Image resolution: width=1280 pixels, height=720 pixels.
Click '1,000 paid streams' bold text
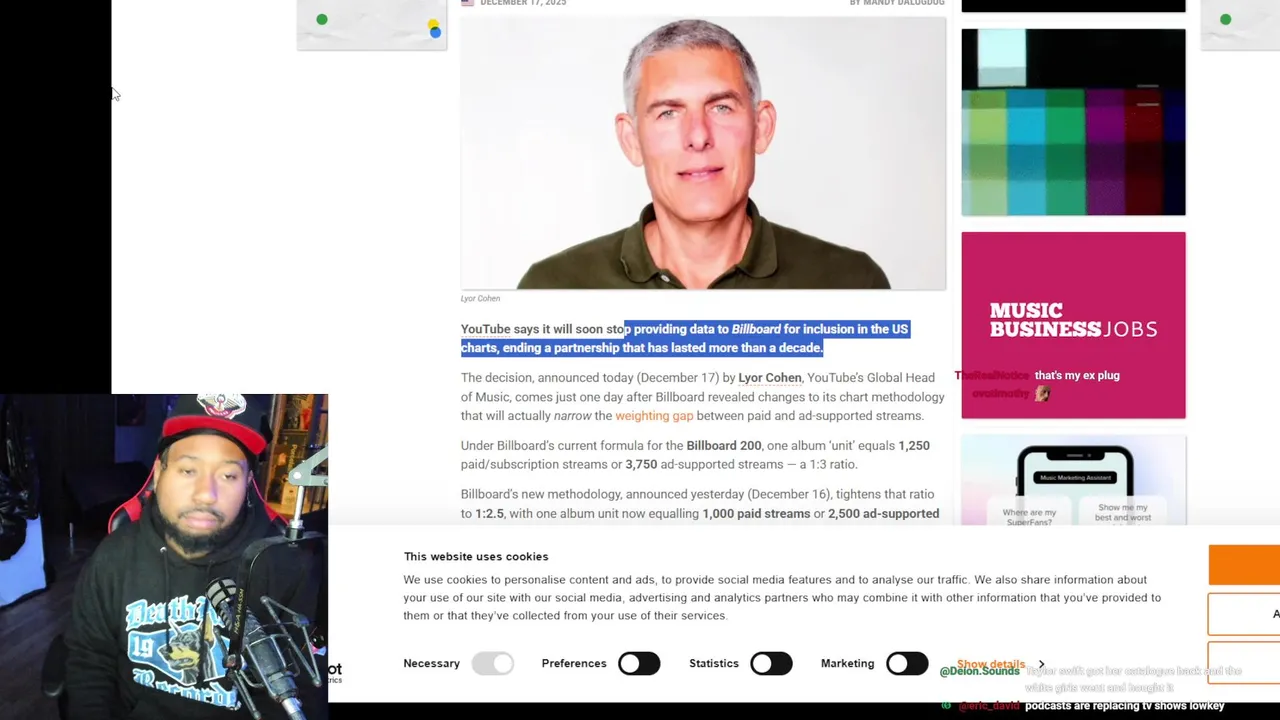[756, 514]
